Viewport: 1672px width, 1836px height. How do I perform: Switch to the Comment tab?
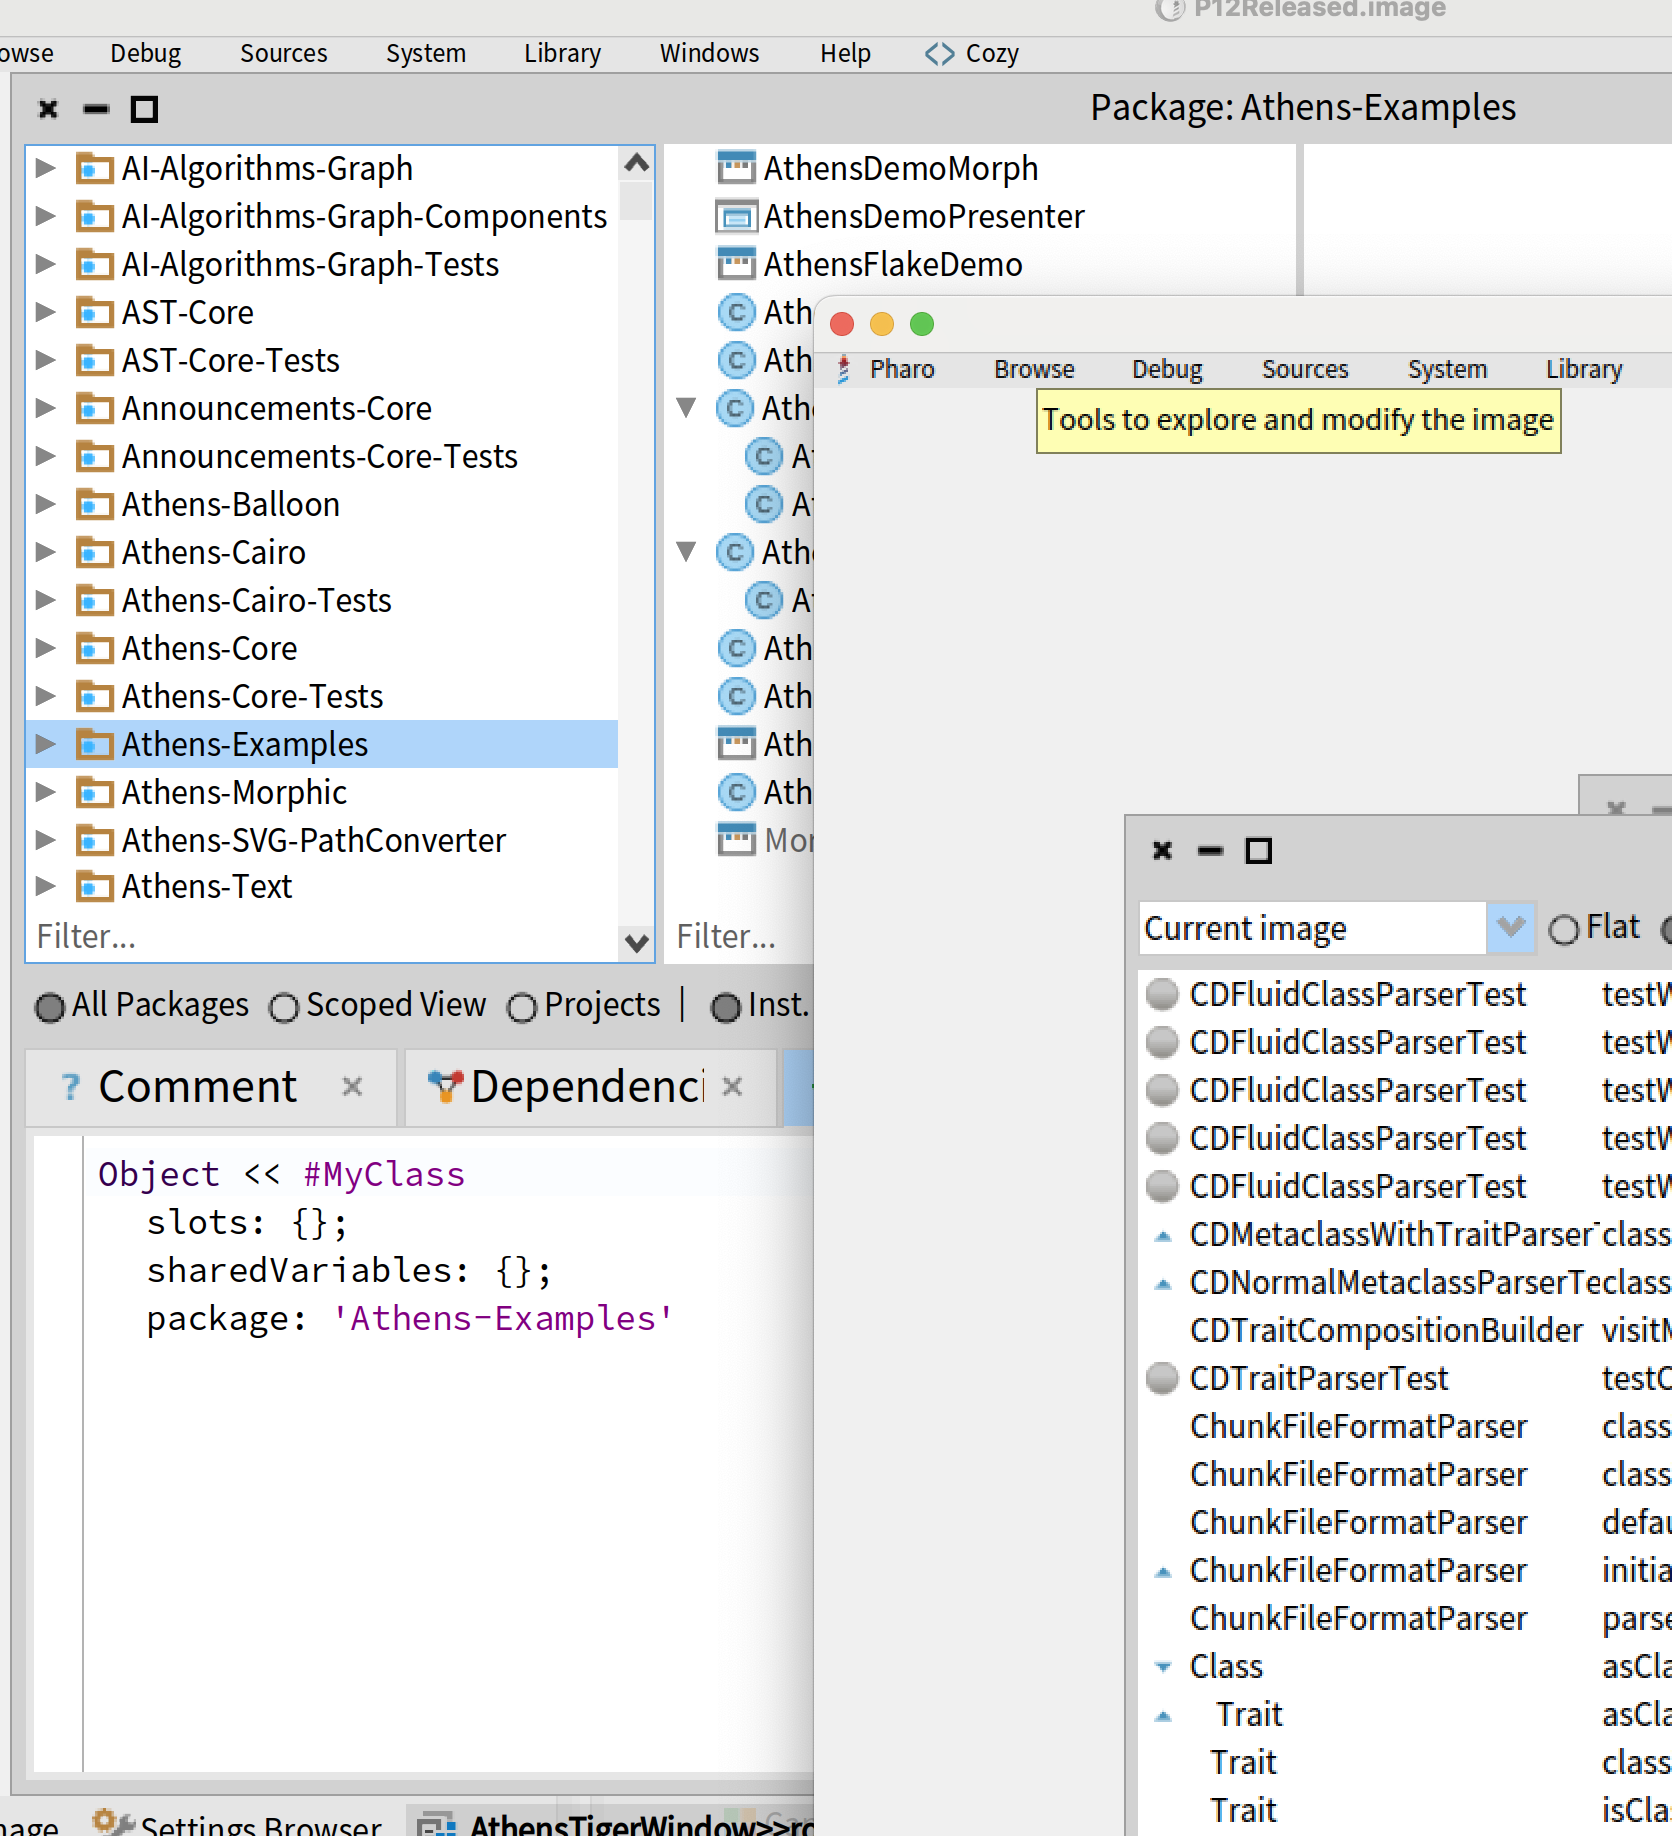point(197,1087)
